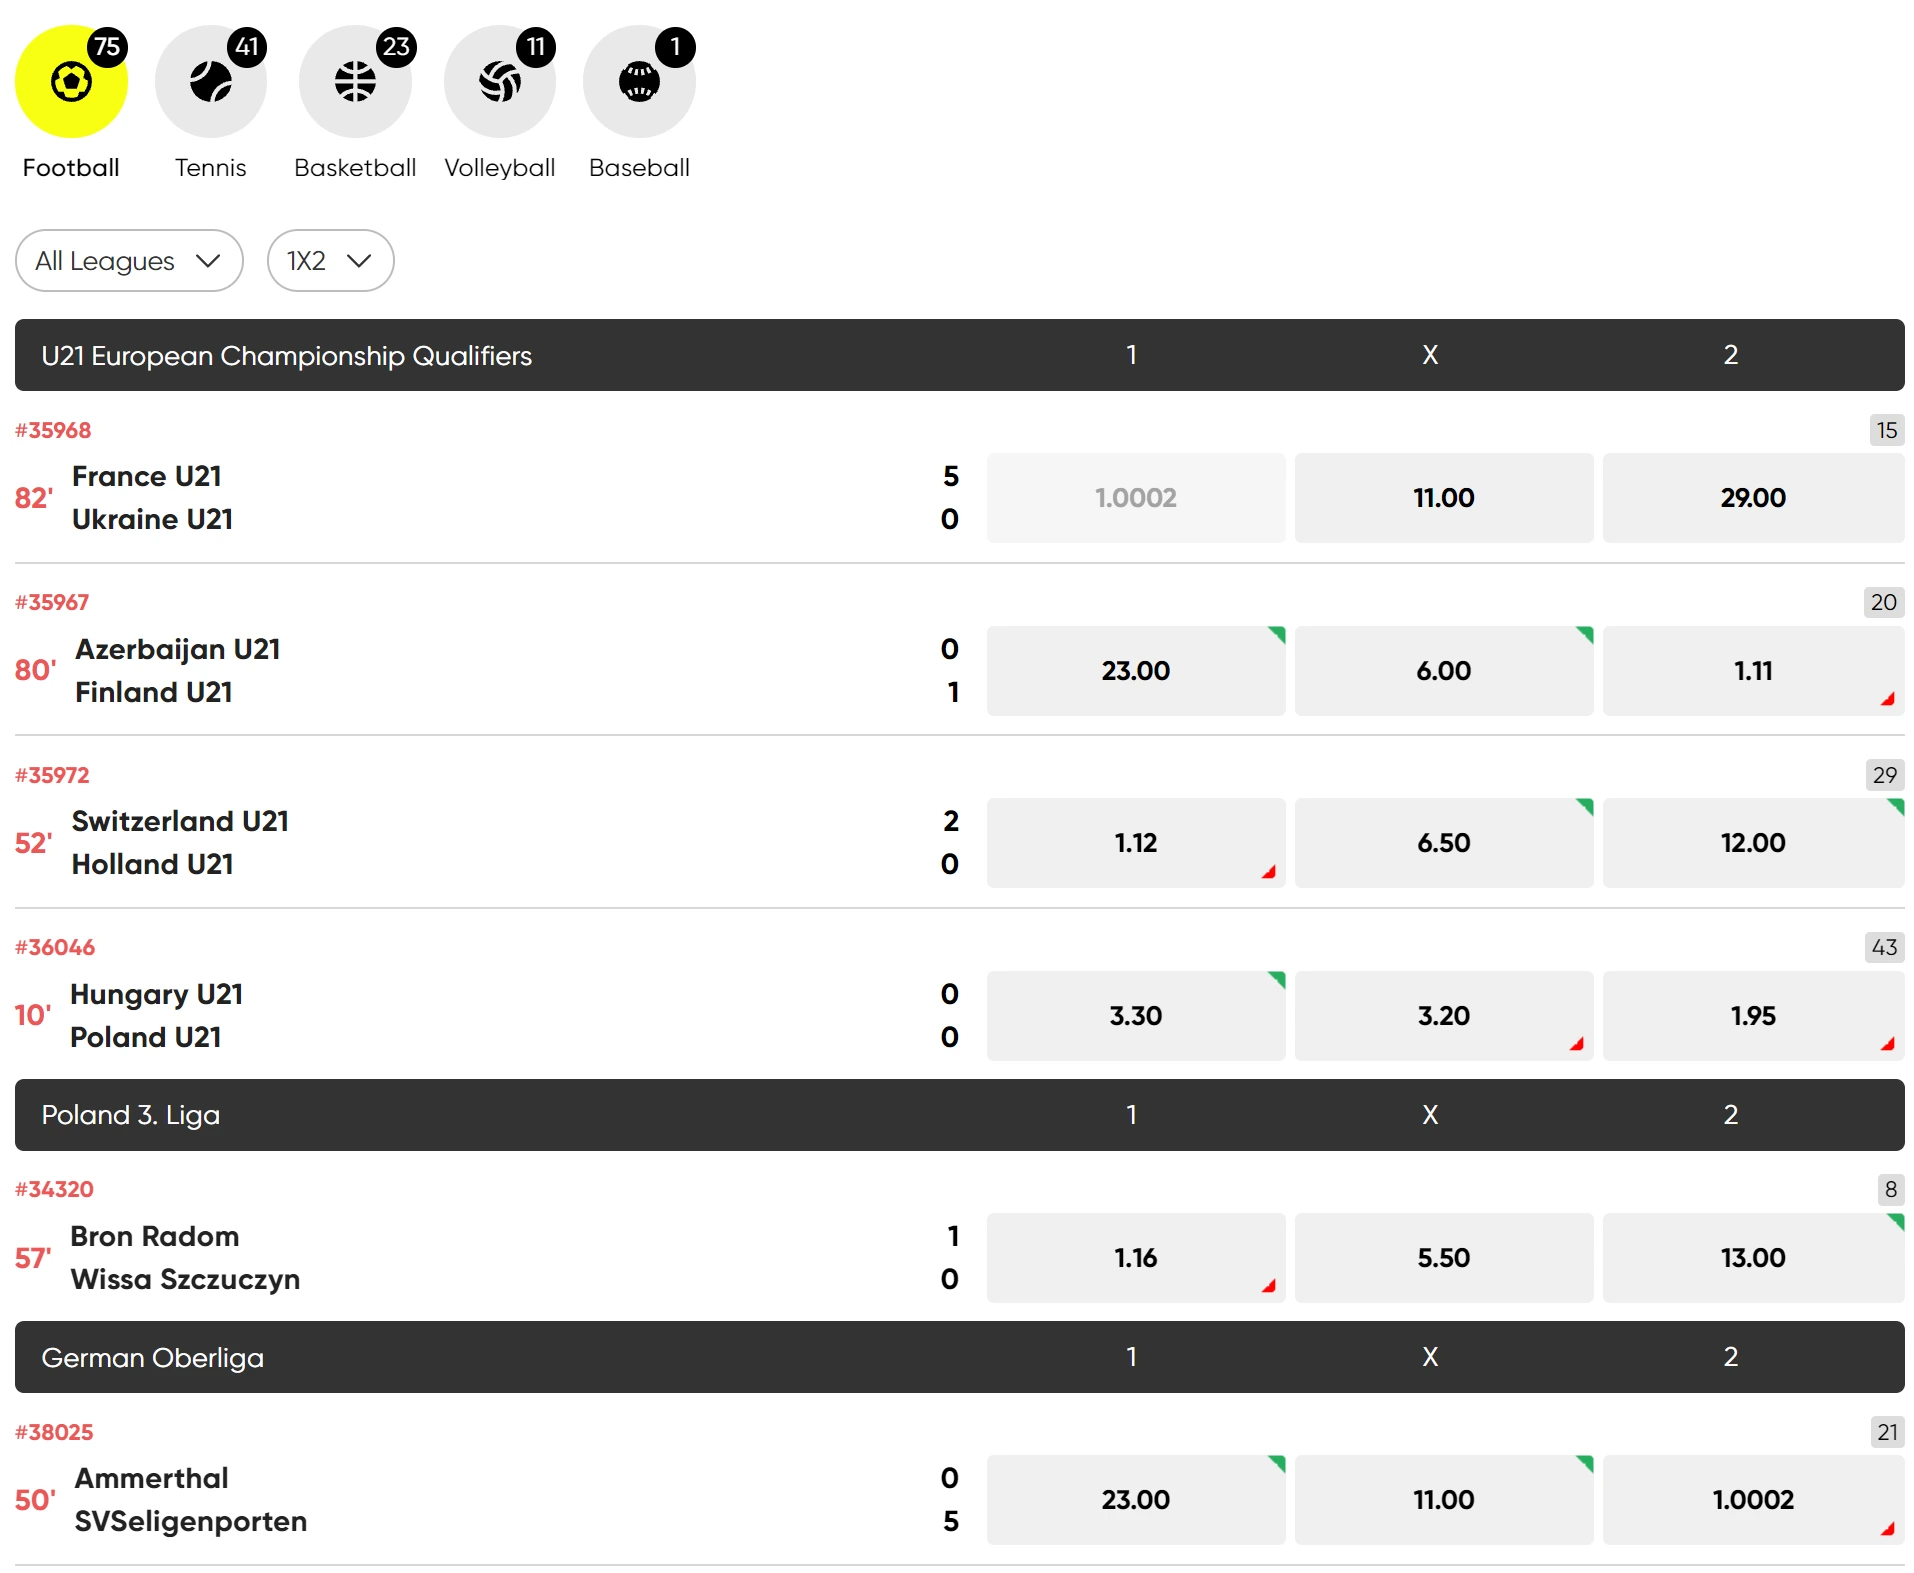Image resolution: width=1914 pixels, height=1573 pixels.
Task: Click the German Oberliga league header
Action: 152,1357
